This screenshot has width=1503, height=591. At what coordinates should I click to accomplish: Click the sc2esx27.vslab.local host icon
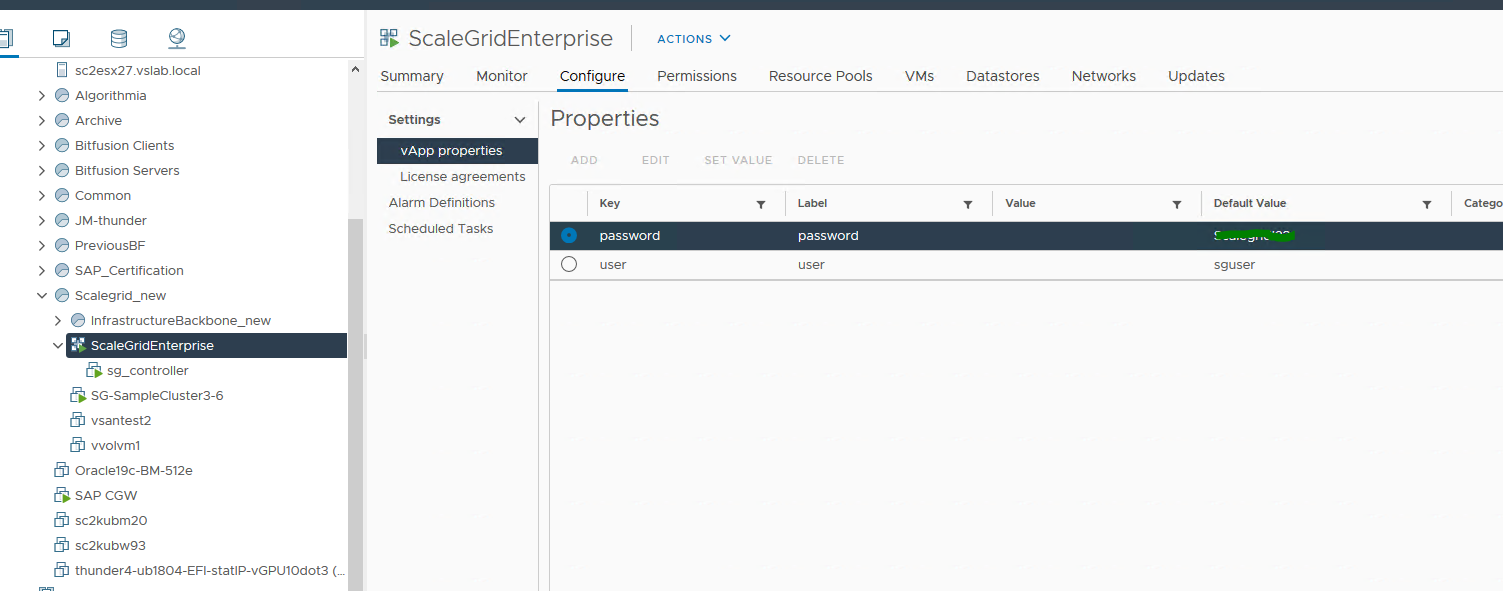coord(62,71)
